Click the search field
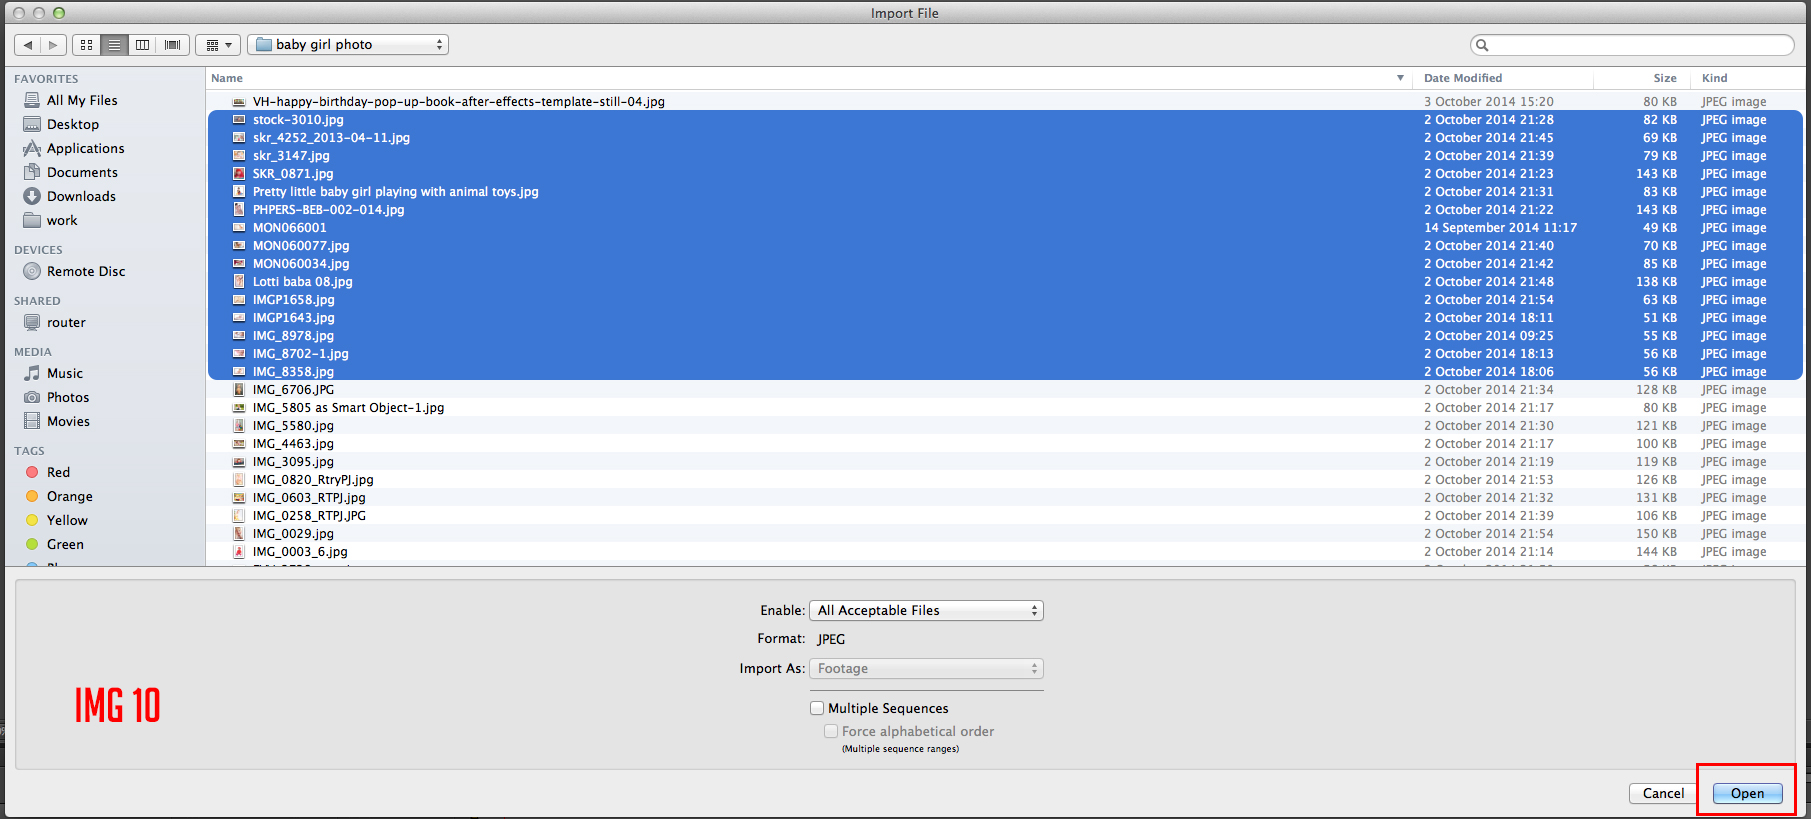Image resolution: width=1811 pixels, height=819 pixels. coord(1632,45)
